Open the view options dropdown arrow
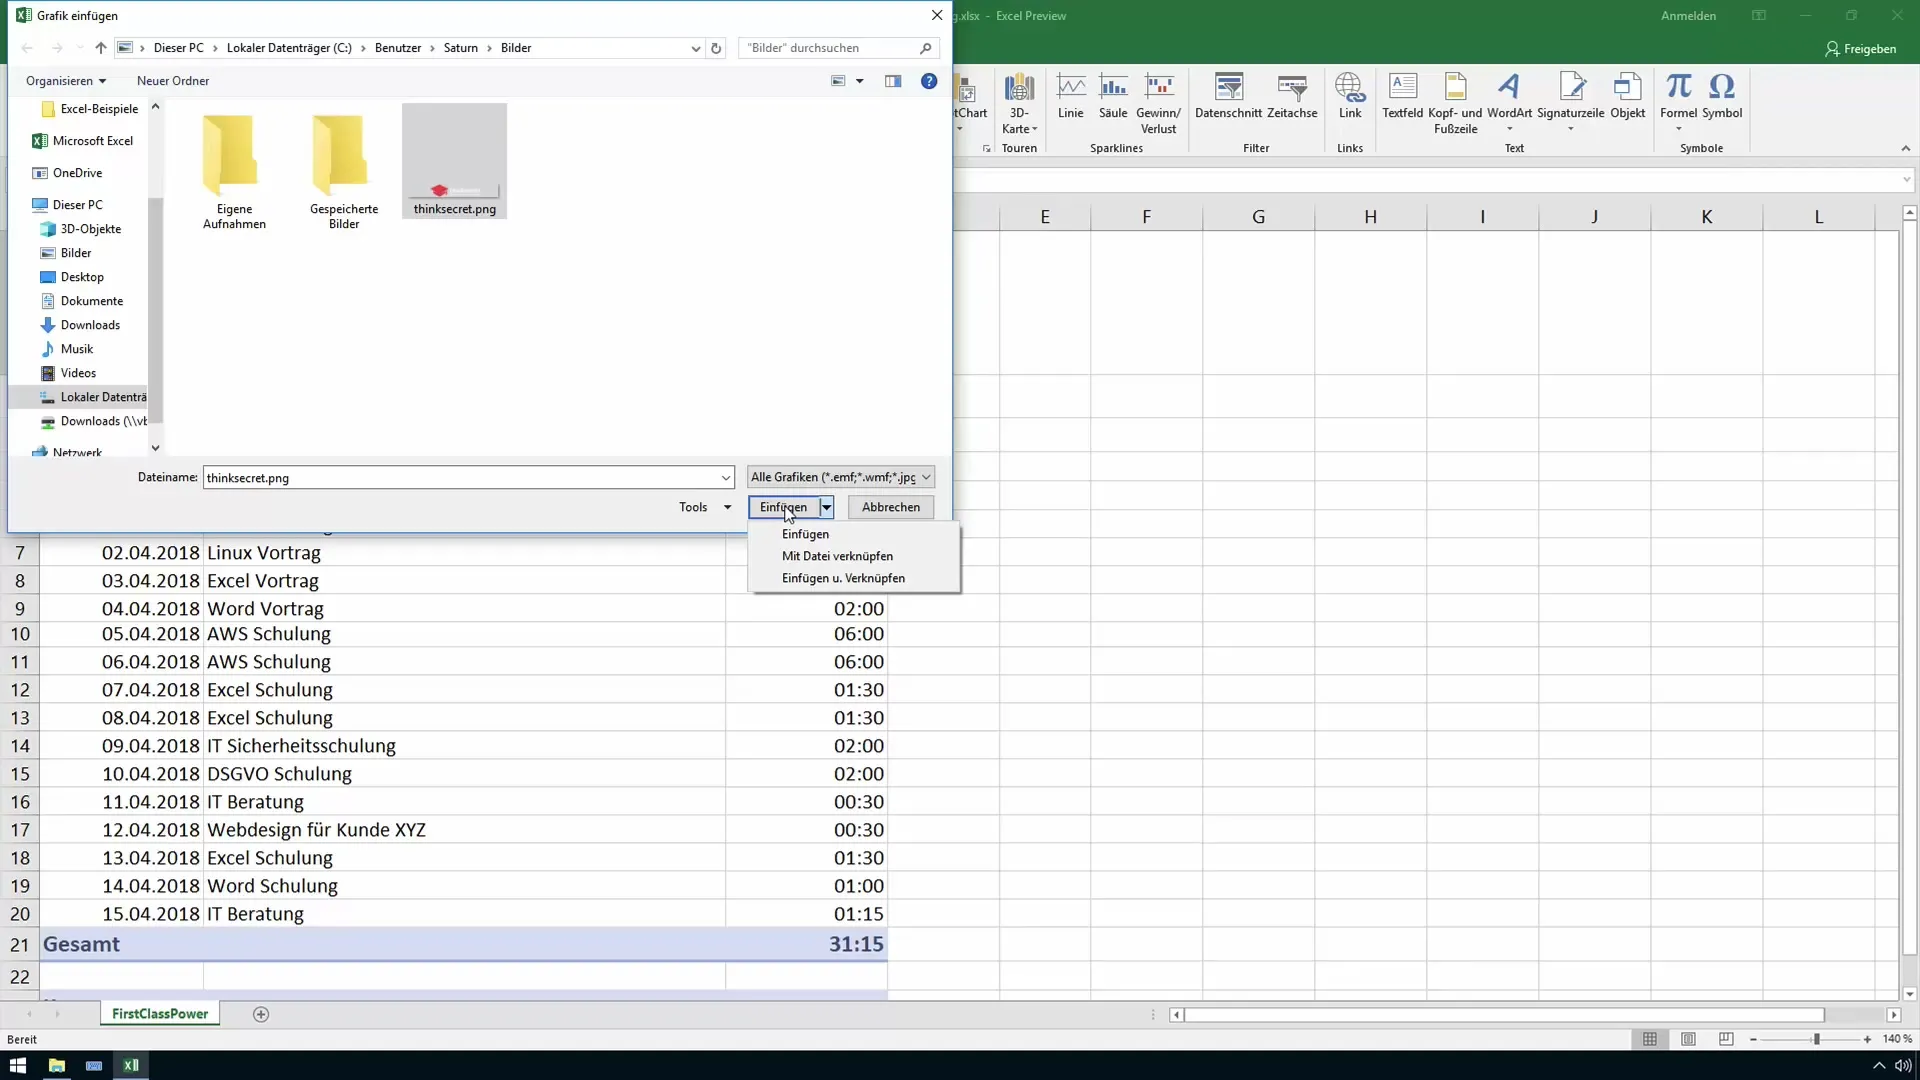1920x1080 pixels. click(859, 81)
